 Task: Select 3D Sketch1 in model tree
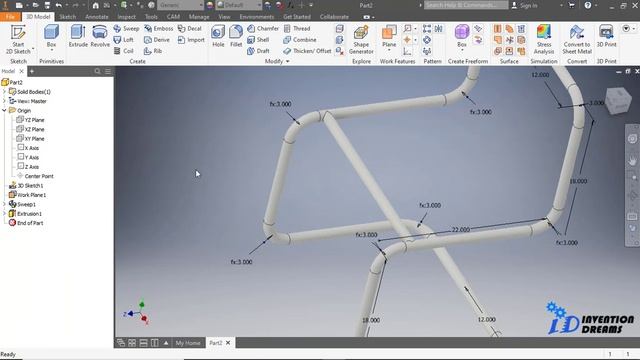pos(26,186)
